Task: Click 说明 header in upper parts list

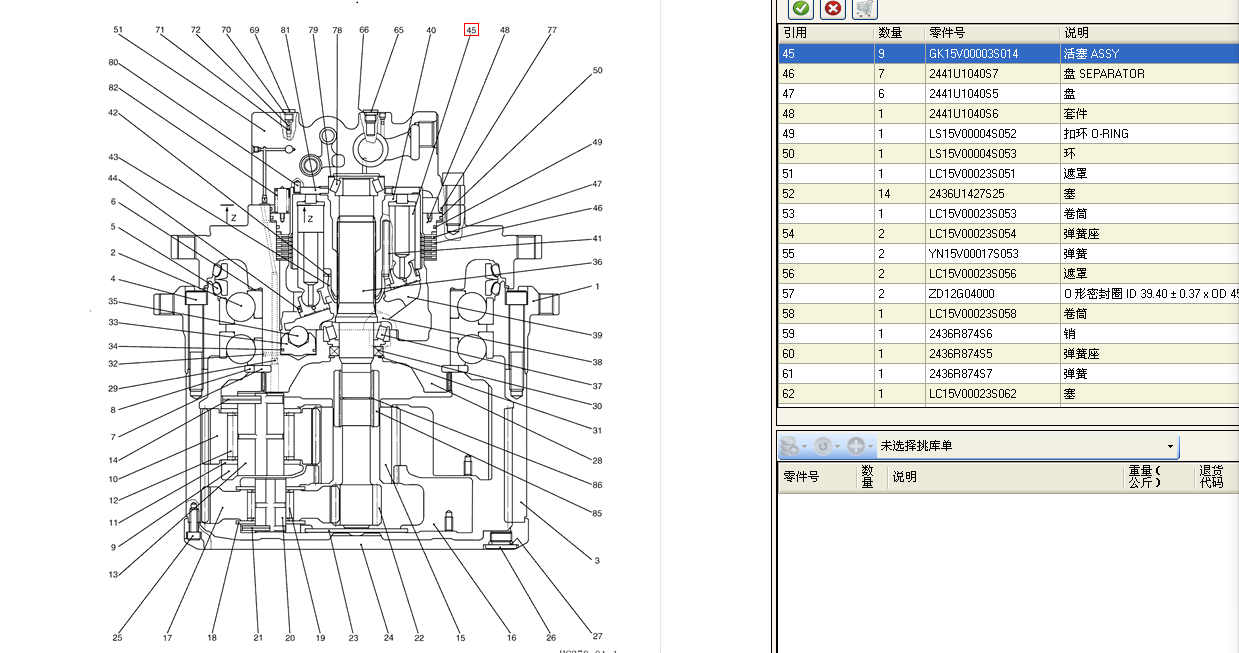Action: [x=1149, y=34]
